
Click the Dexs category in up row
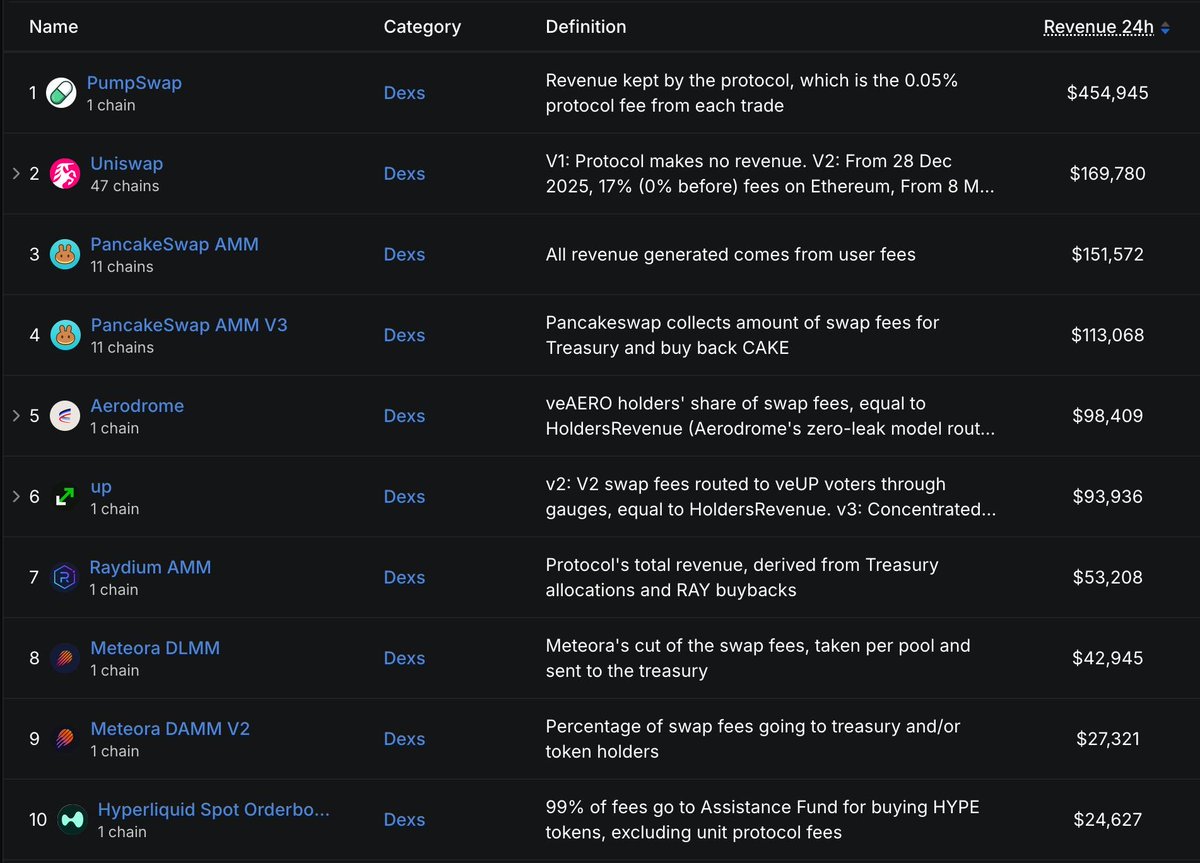coord(404,497)
